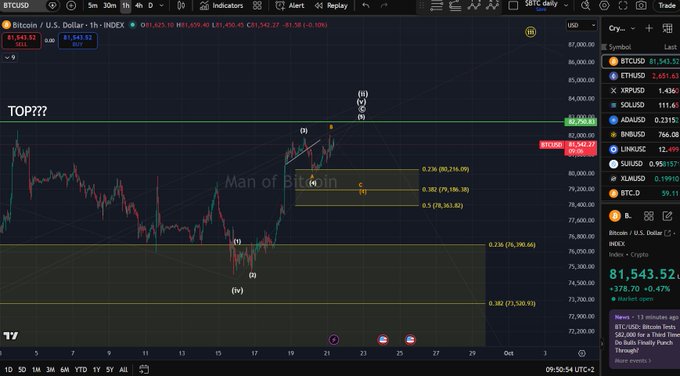Select XRPUSD in the watchlist
Image resolution: width=680 pixels, height=376 pixels.
[x=641, y=91]
